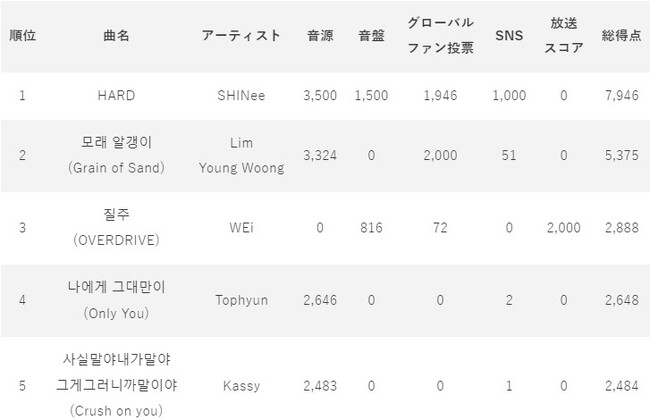Click the artist name Kassy

coord(242,385)
